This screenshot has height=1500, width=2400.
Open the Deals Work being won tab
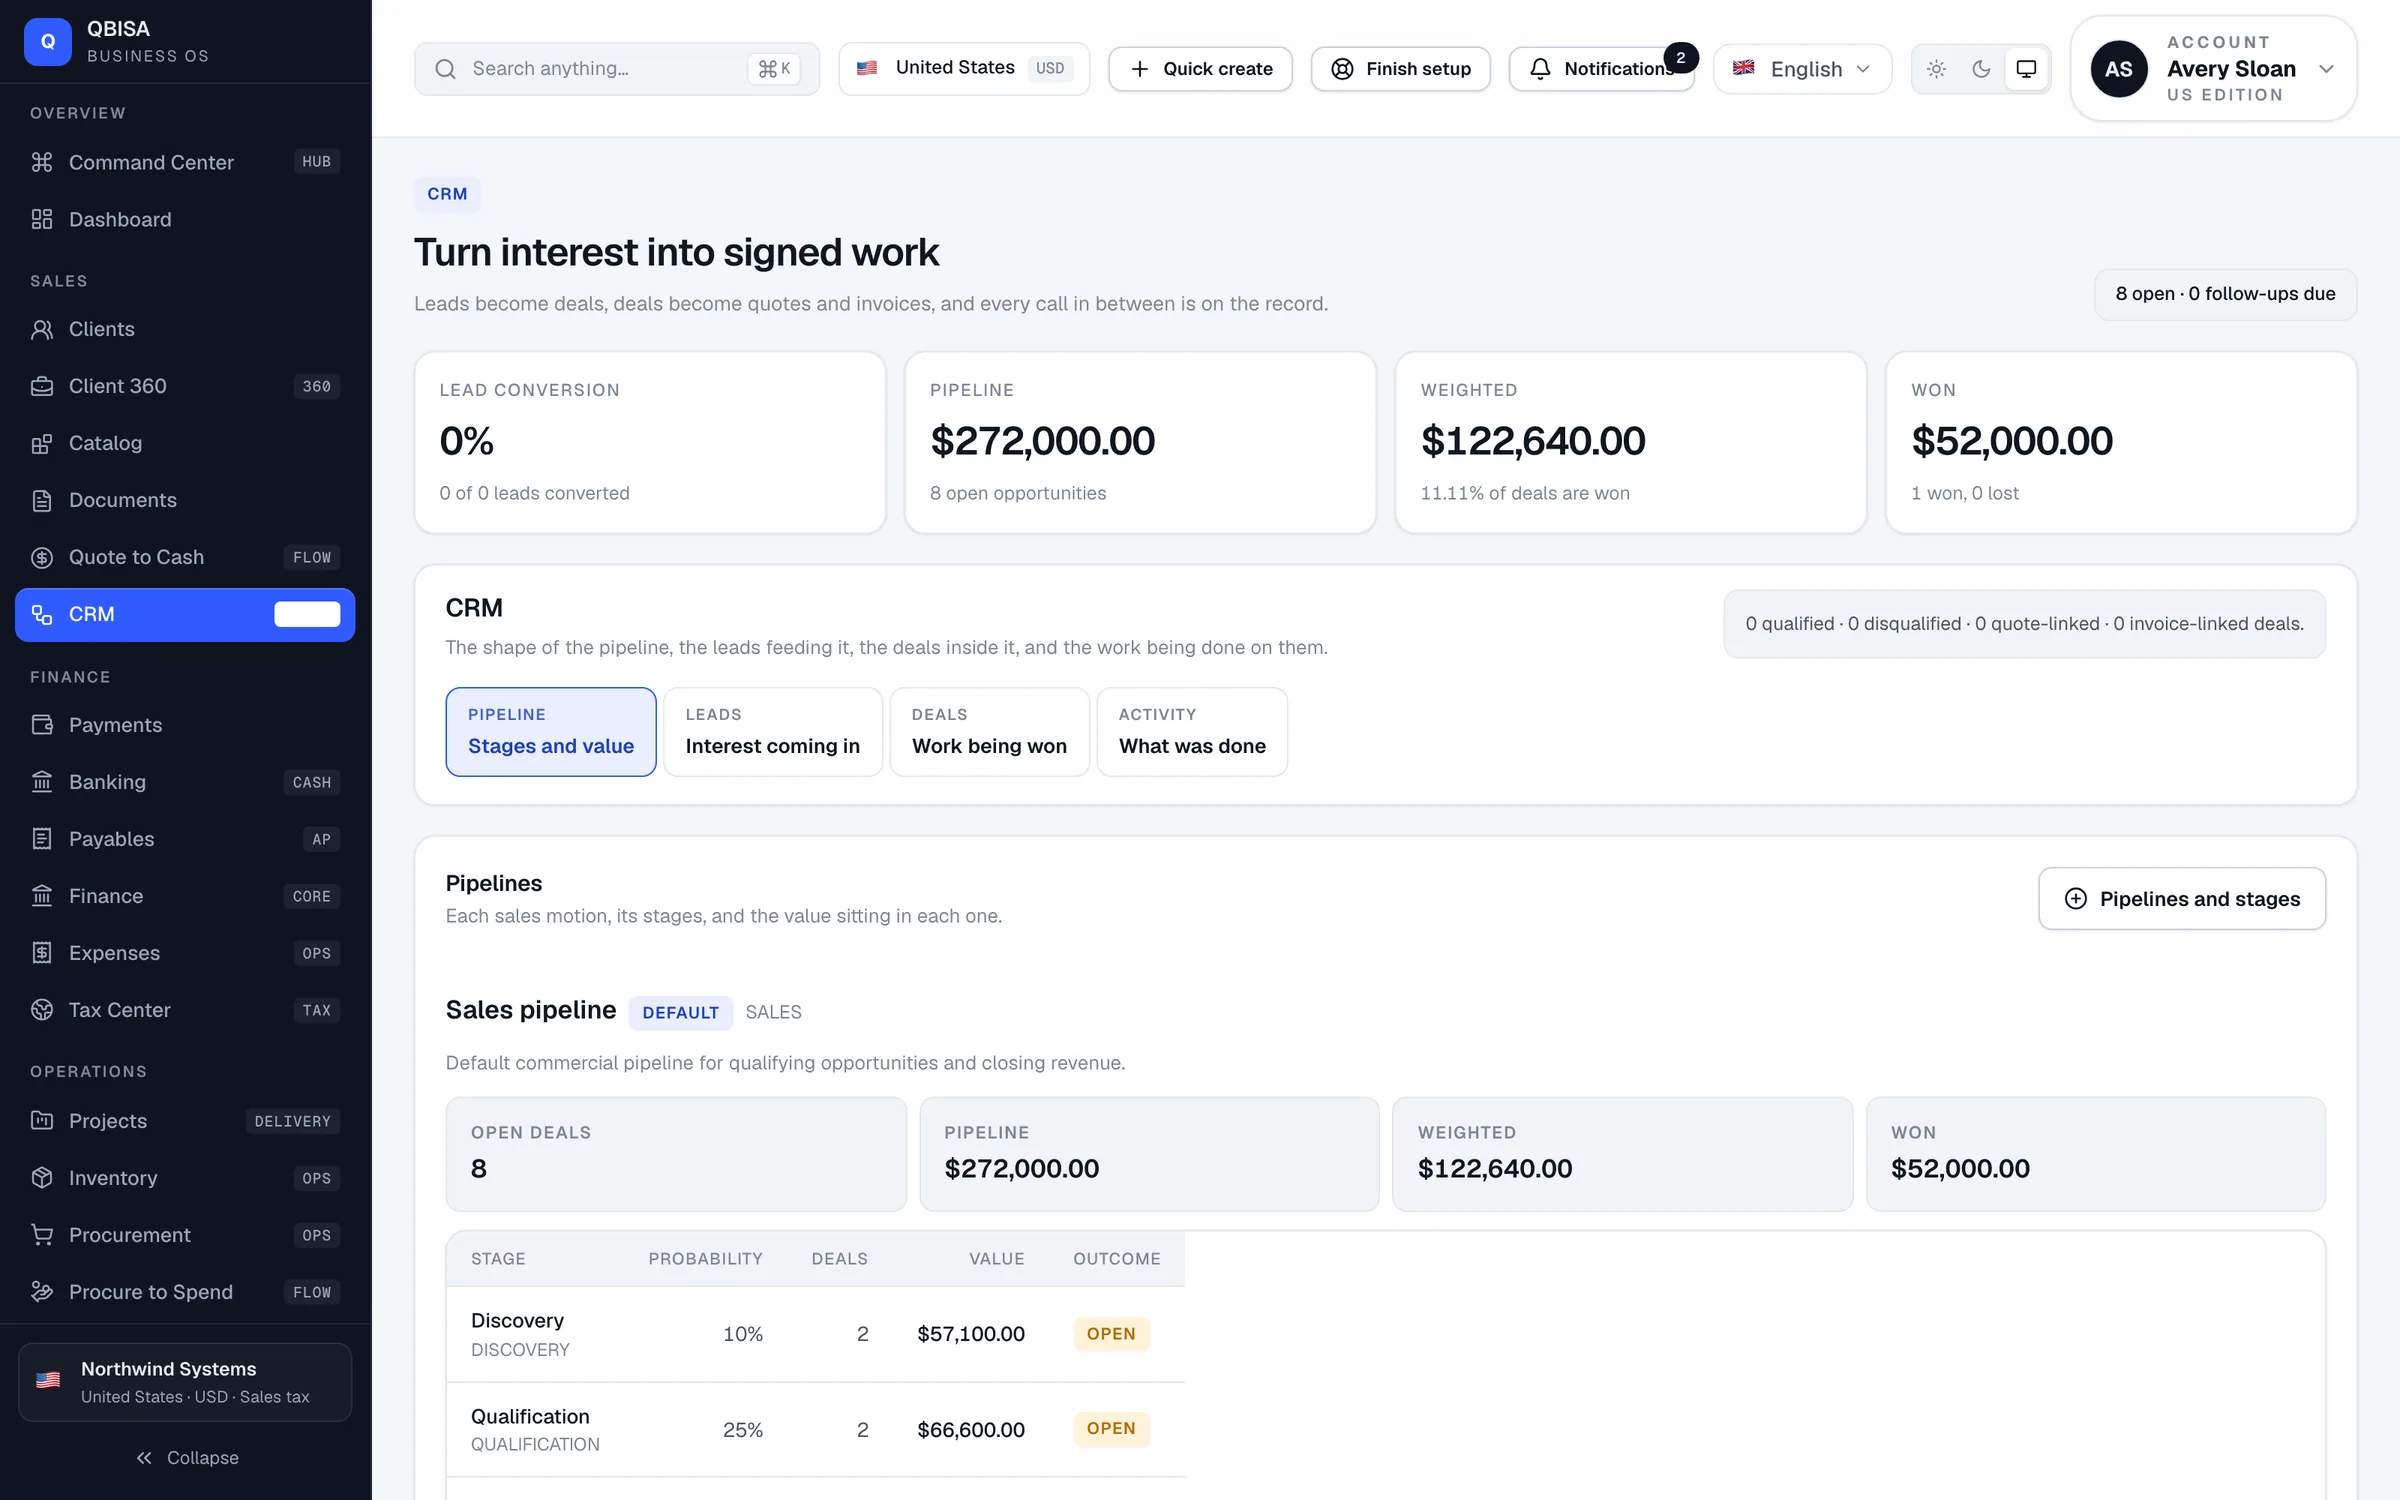coord(989,731)
